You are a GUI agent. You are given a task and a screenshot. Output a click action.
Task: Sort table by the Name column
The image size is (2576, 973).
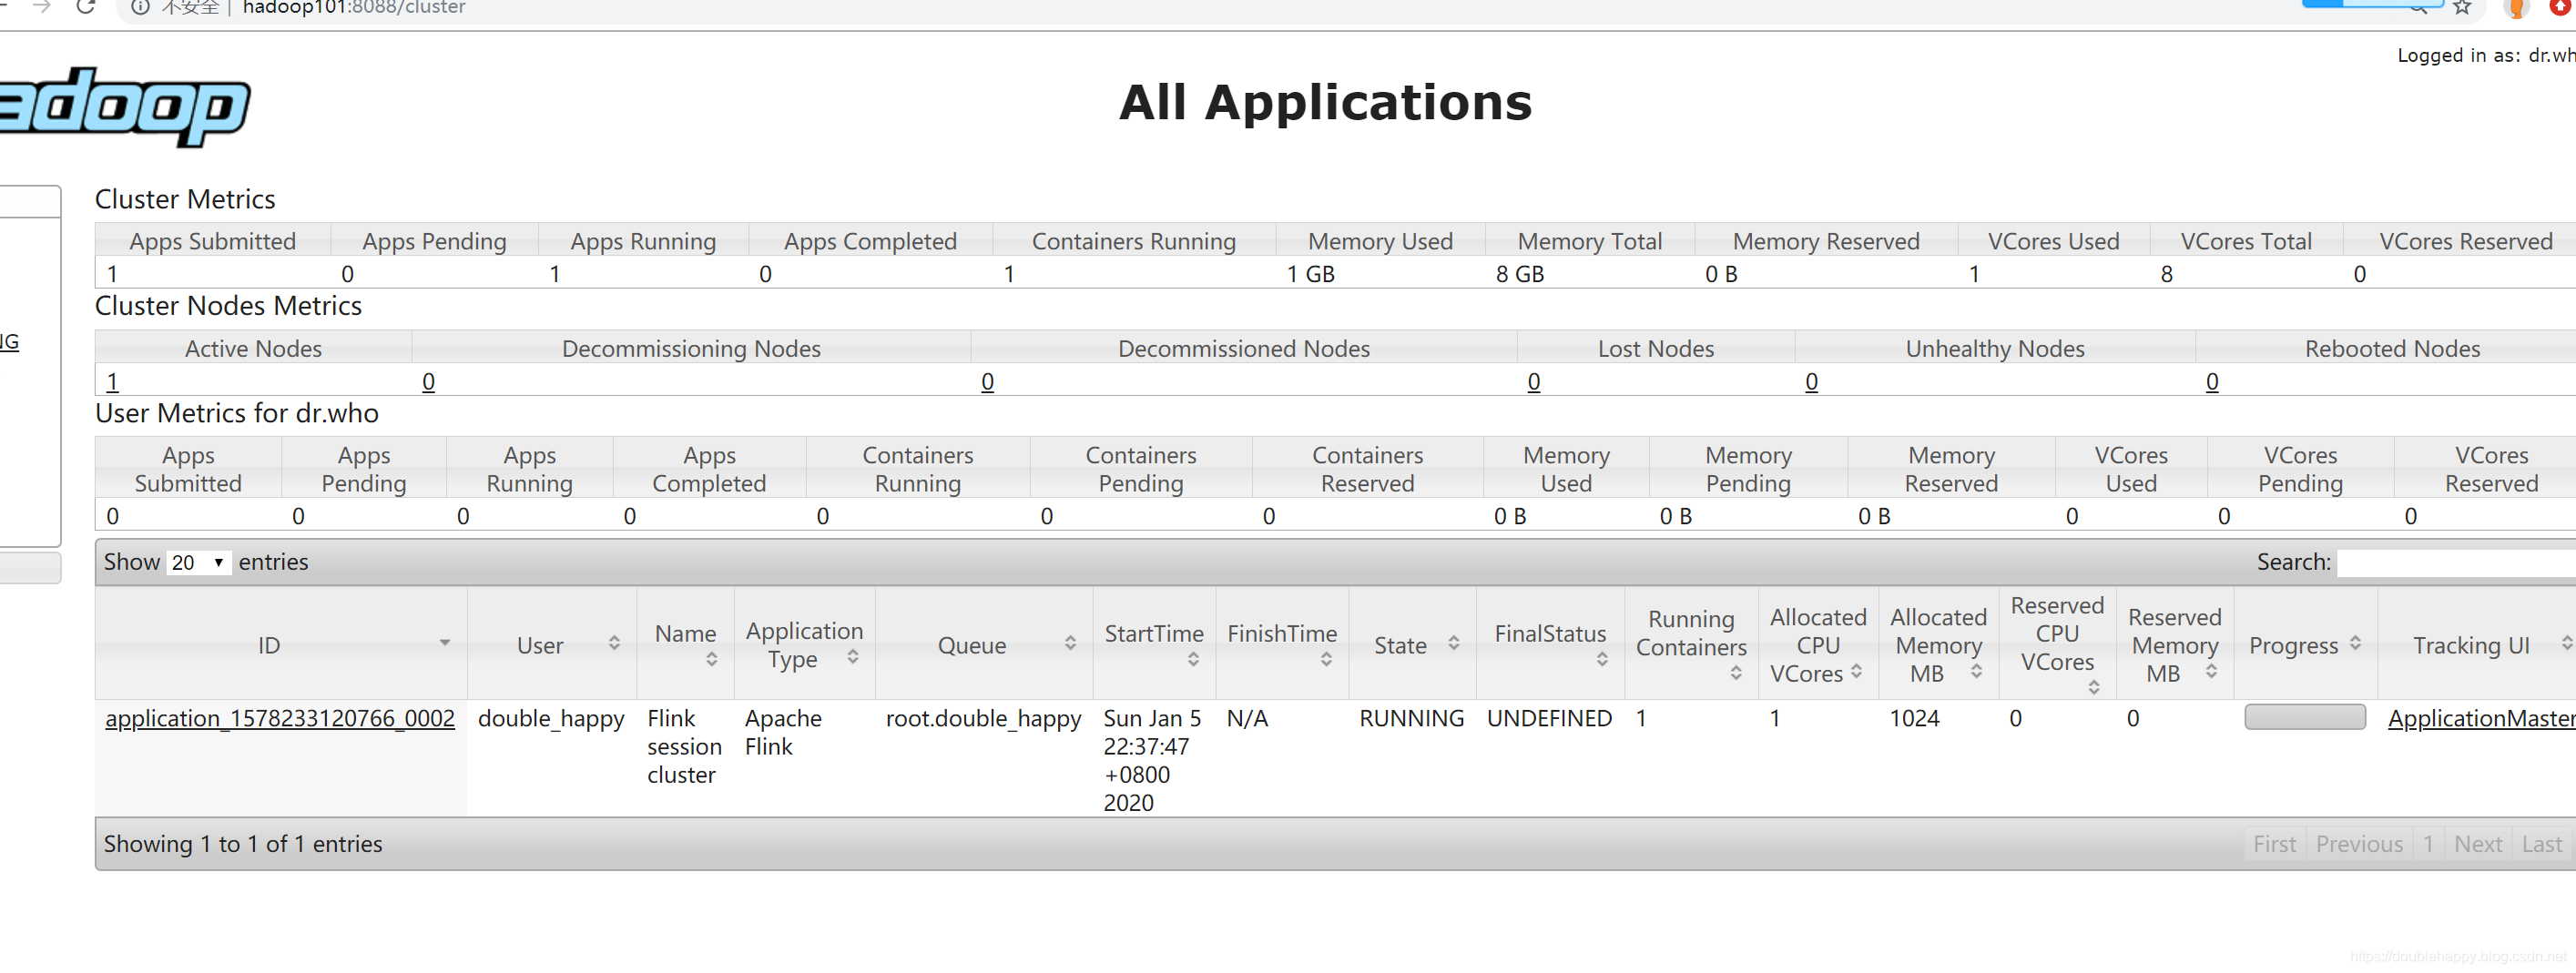711,659
